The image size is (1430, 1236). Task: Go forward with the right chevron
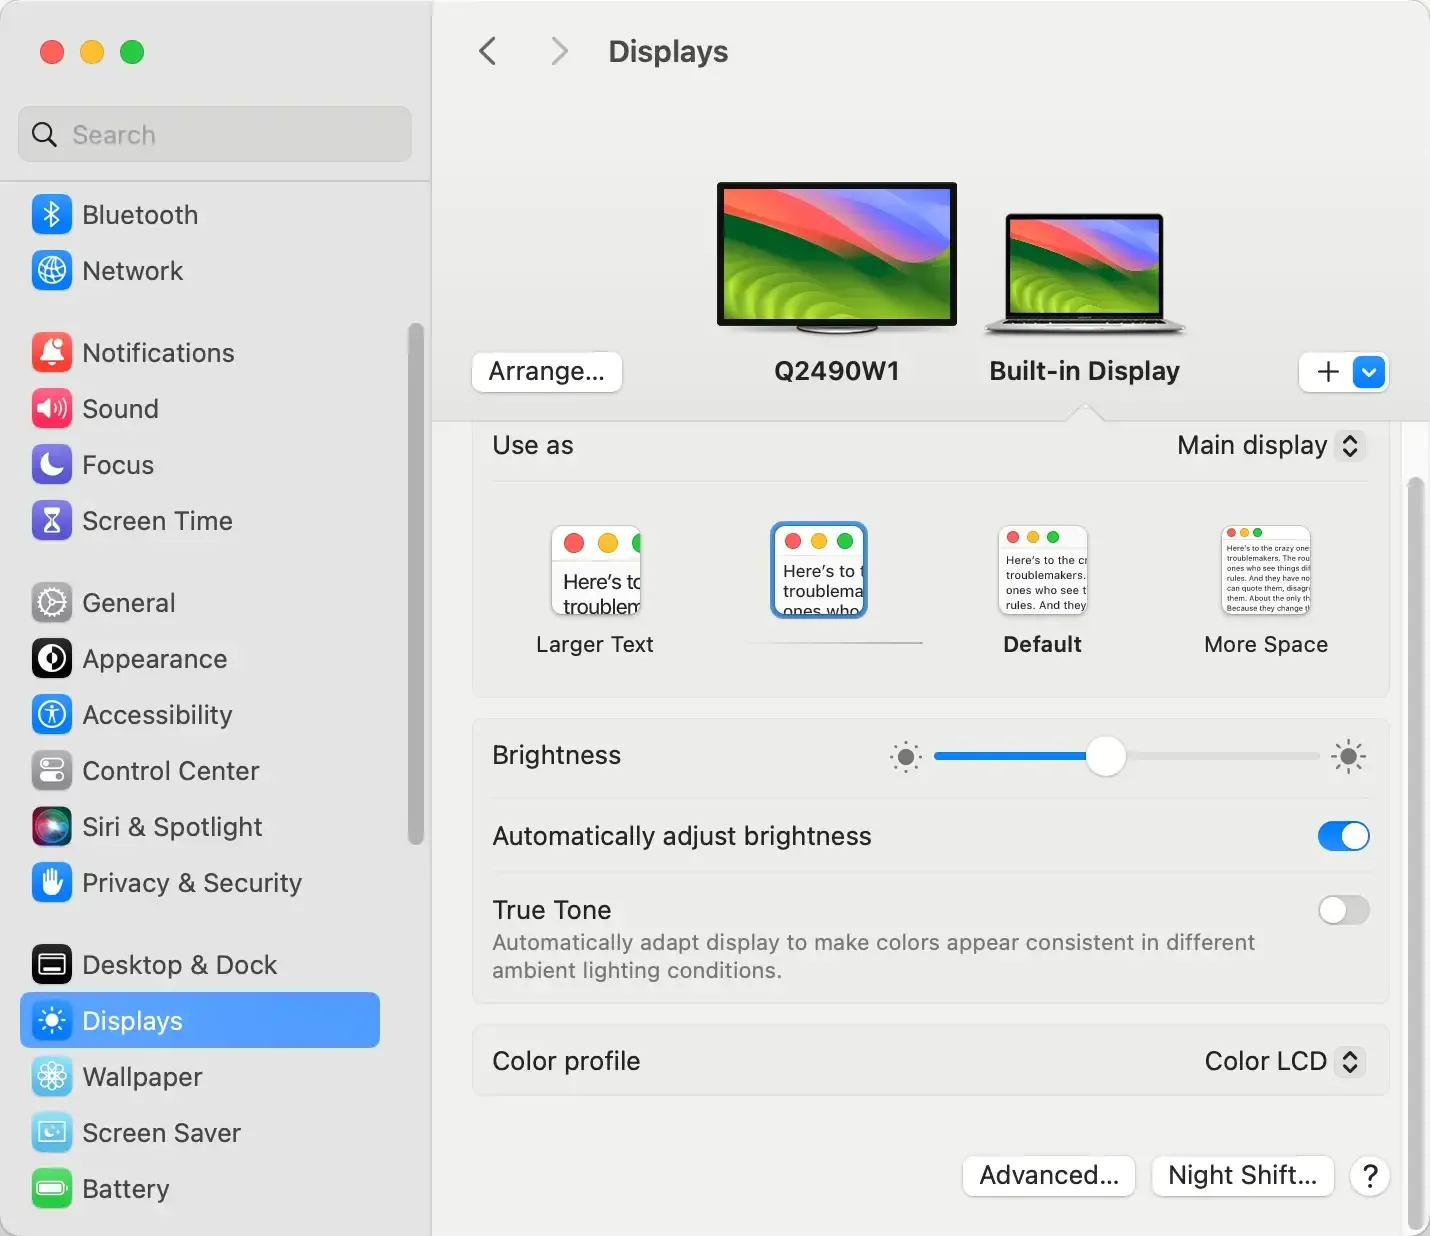[559, 51]
